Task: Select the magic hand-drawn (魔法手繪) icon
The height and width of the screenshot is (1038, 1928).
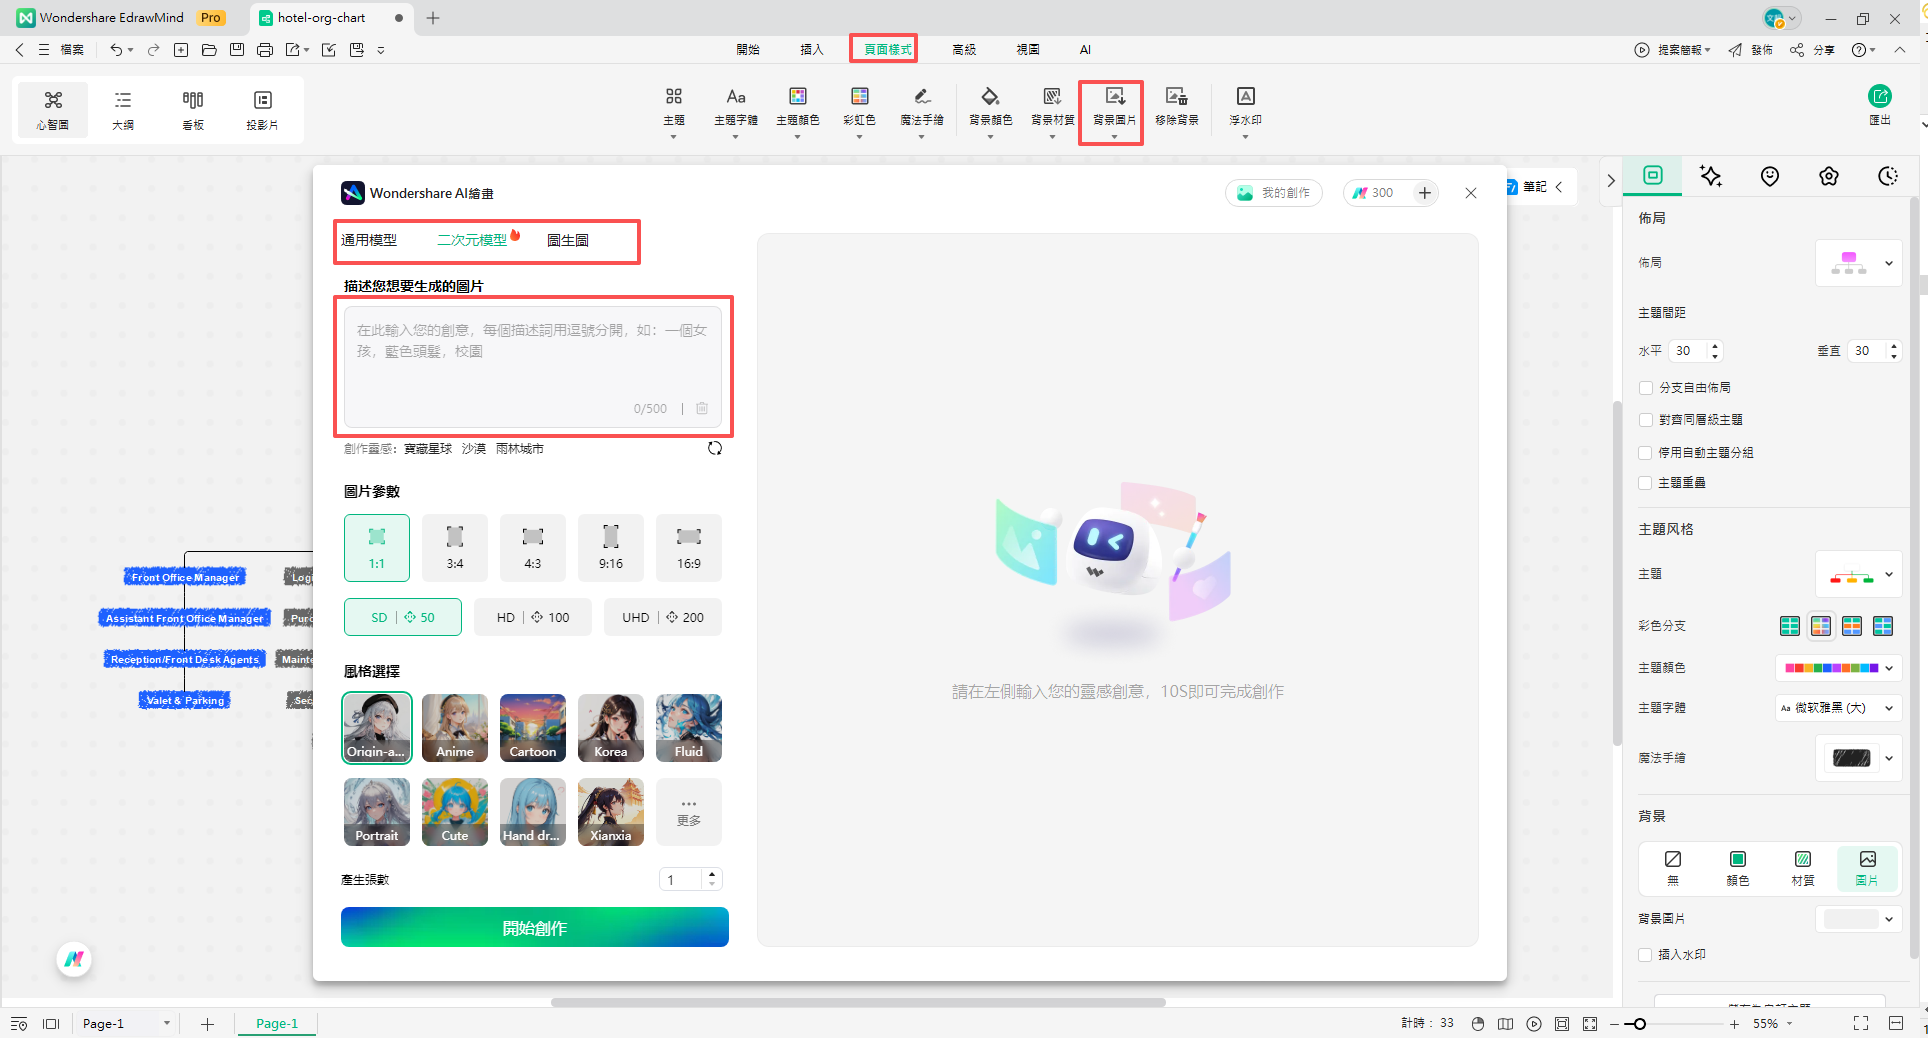Action: 921,97
